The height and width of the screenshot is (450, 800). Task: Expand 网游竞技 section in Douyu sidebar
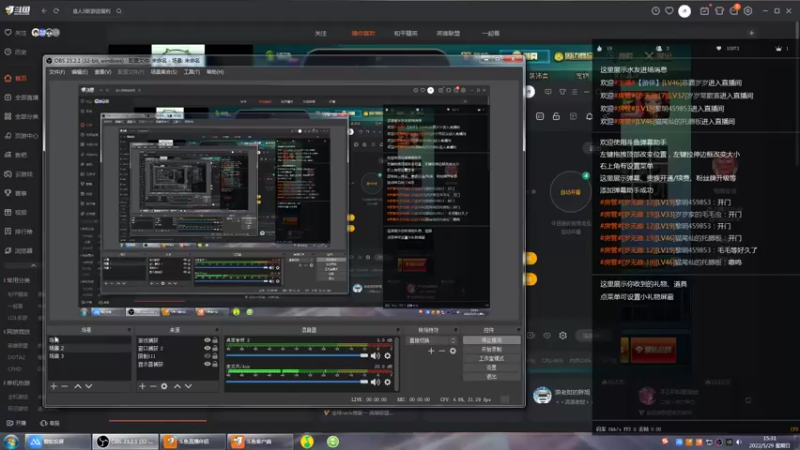coord(17,332)
